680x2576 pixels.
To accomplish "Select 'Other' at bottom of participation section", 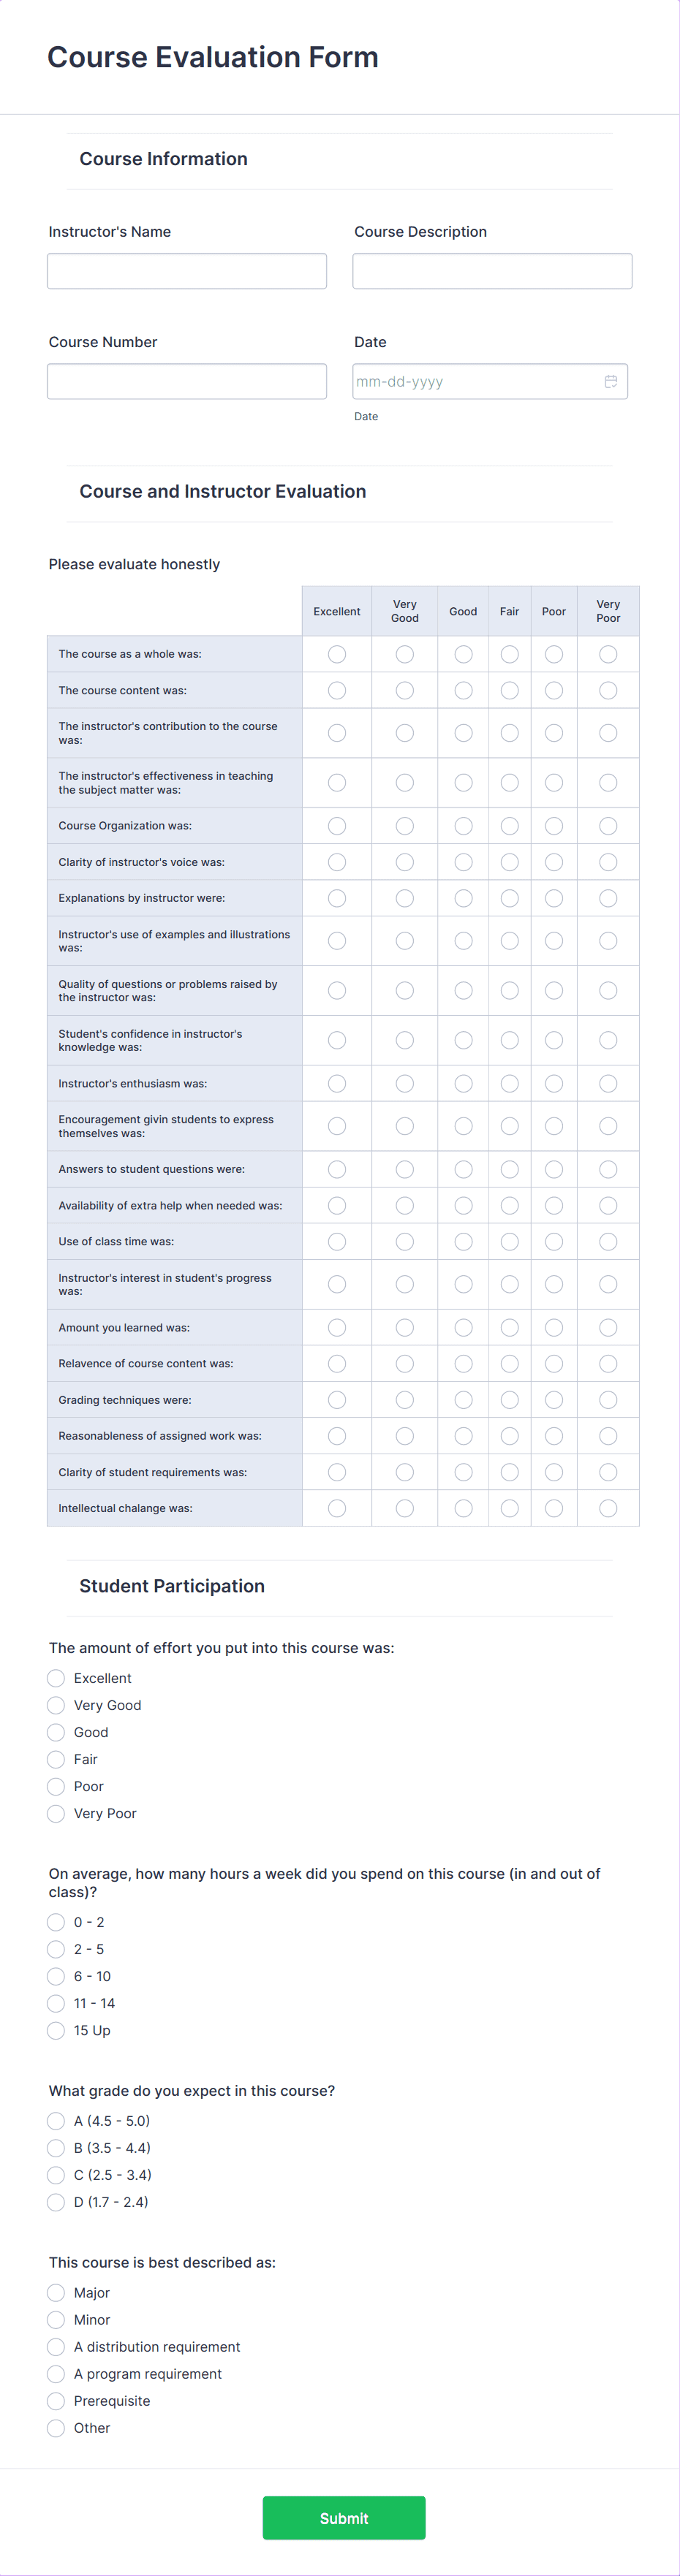I will click(56, 2428).
